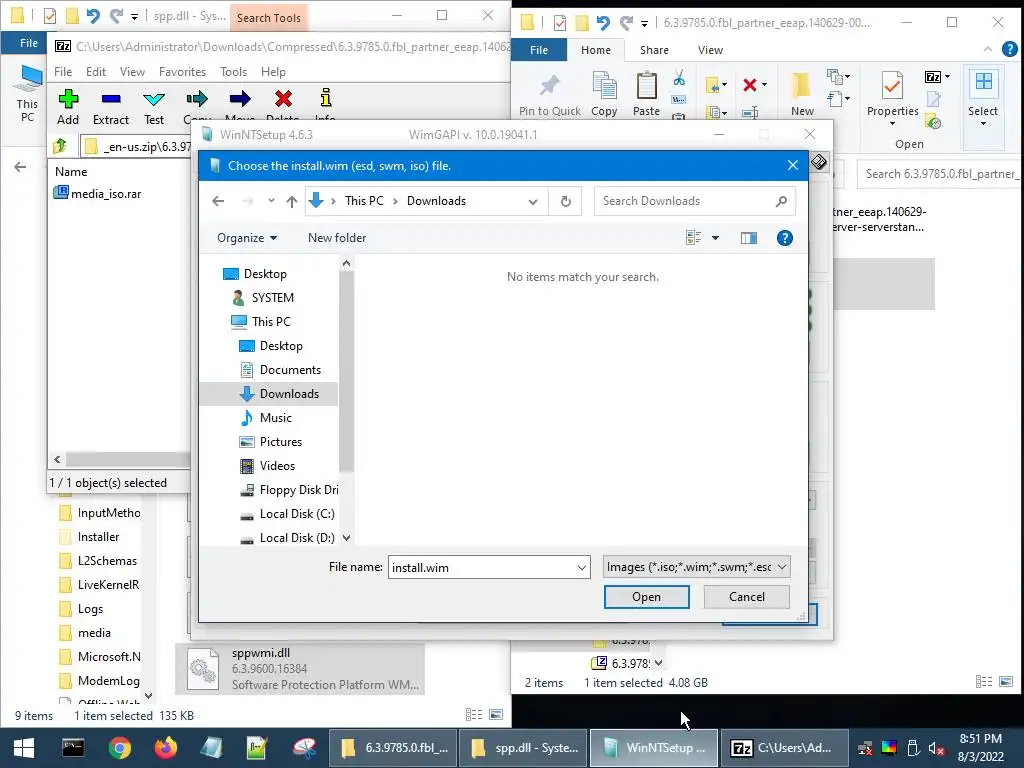Viewport: 1024px width, 768px height.
Task: Click New folder in the file dialog
Action: pos(337,238)
